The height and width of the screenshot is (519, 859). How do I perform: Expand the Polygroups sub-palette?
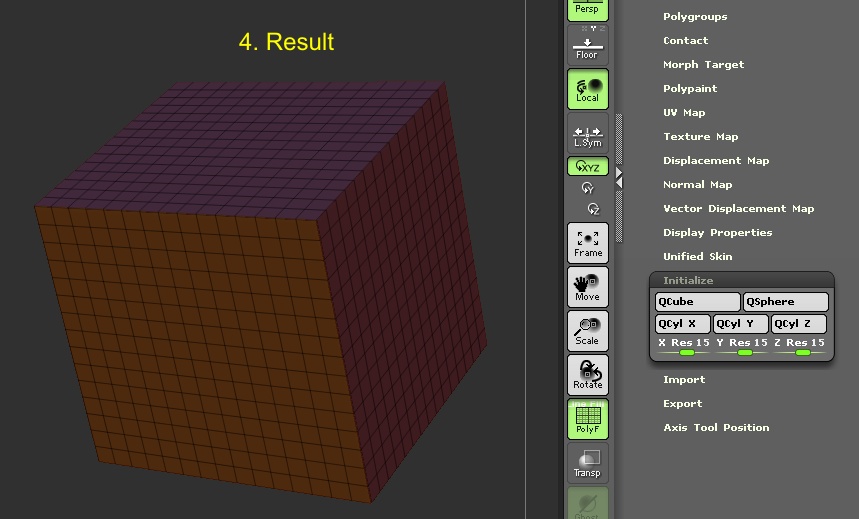click(x=695, y=16)
